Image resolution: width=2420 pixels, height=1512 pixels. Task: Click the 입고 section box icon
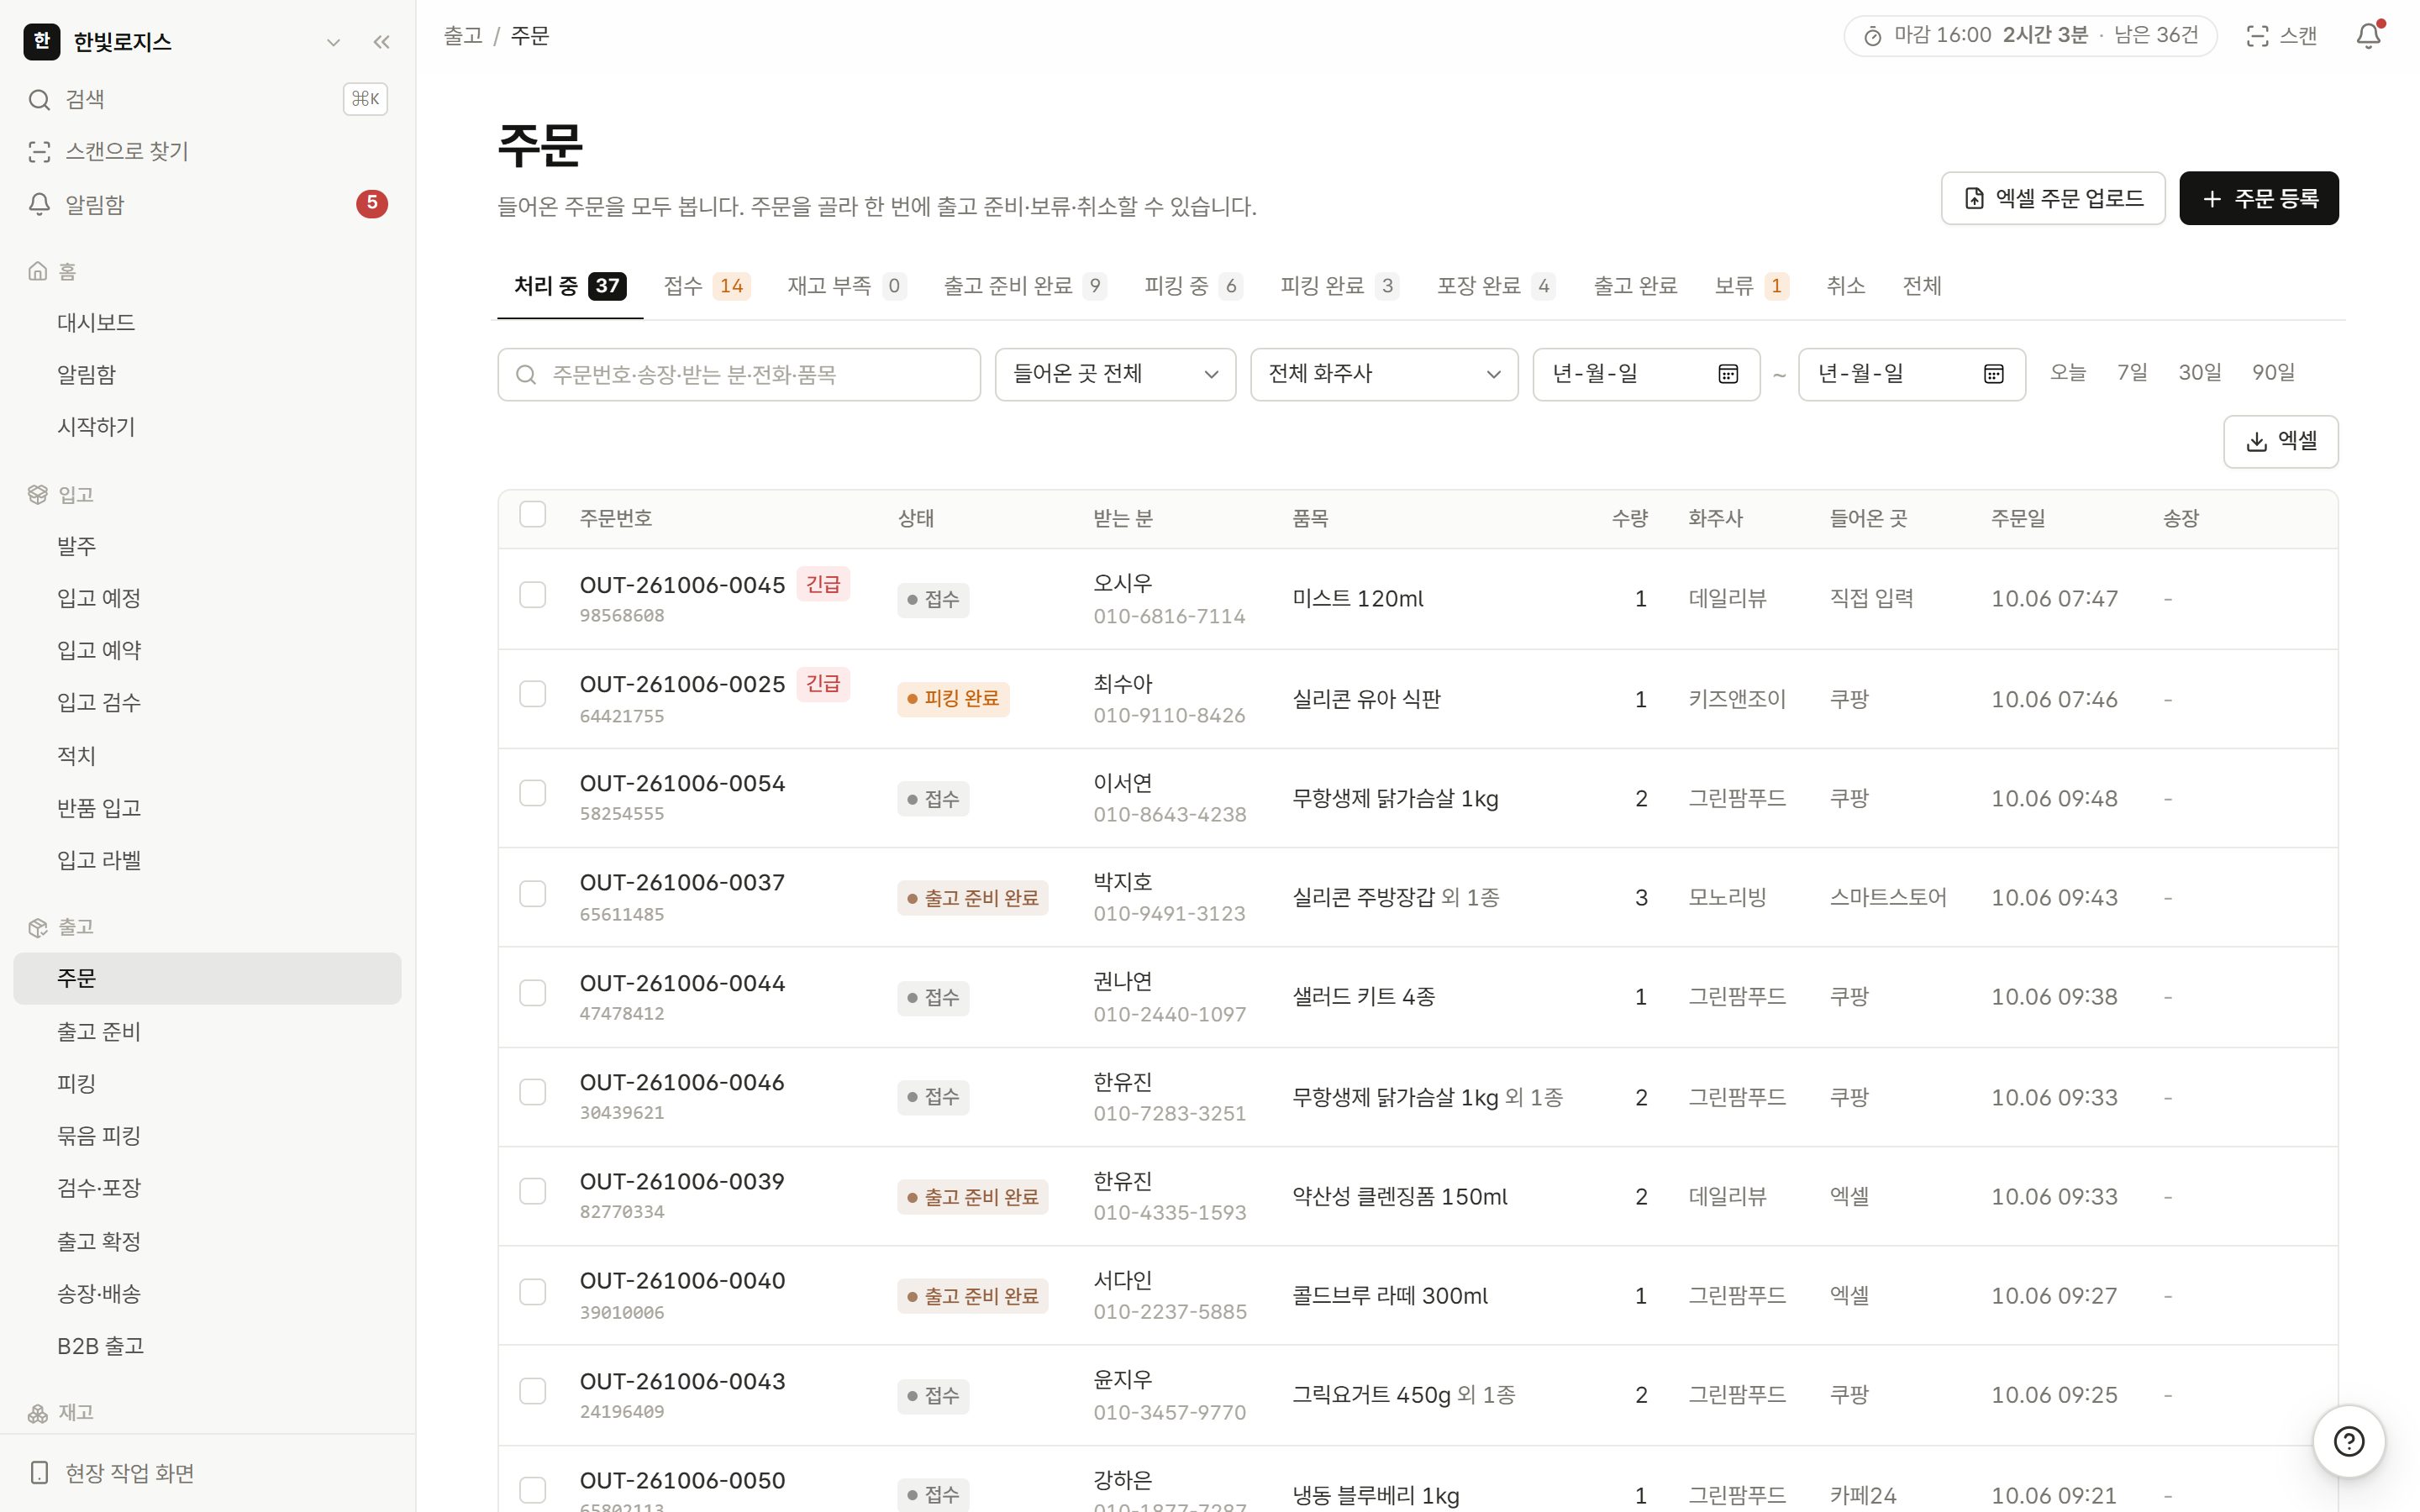[x=37, y=494]
